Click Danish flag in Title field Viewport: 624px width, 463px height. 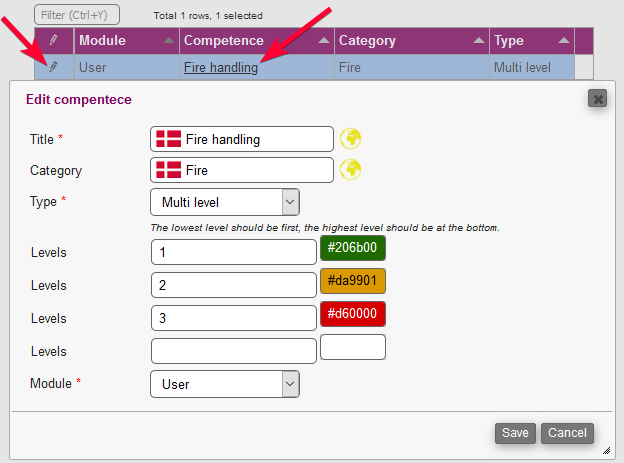[x=168, y=139]
